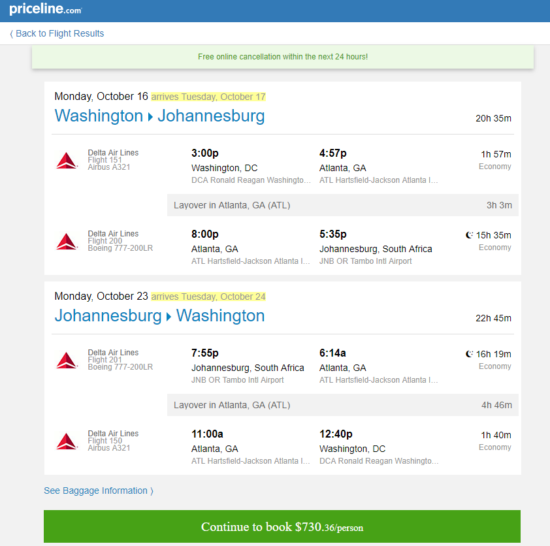The image size is (550, 546).
Task: Click Delta logo for Flight 200
Action: pos(66,242)
